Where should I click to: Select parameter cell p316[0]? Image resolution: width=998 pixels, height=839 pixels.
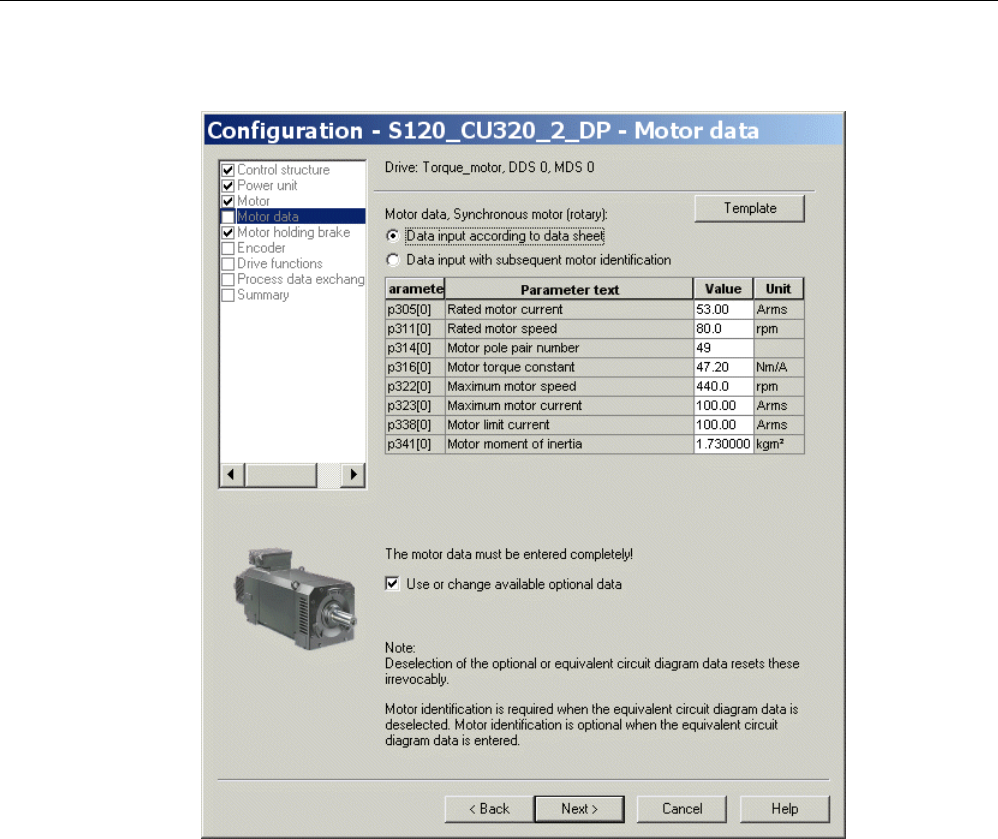point(415,367)
